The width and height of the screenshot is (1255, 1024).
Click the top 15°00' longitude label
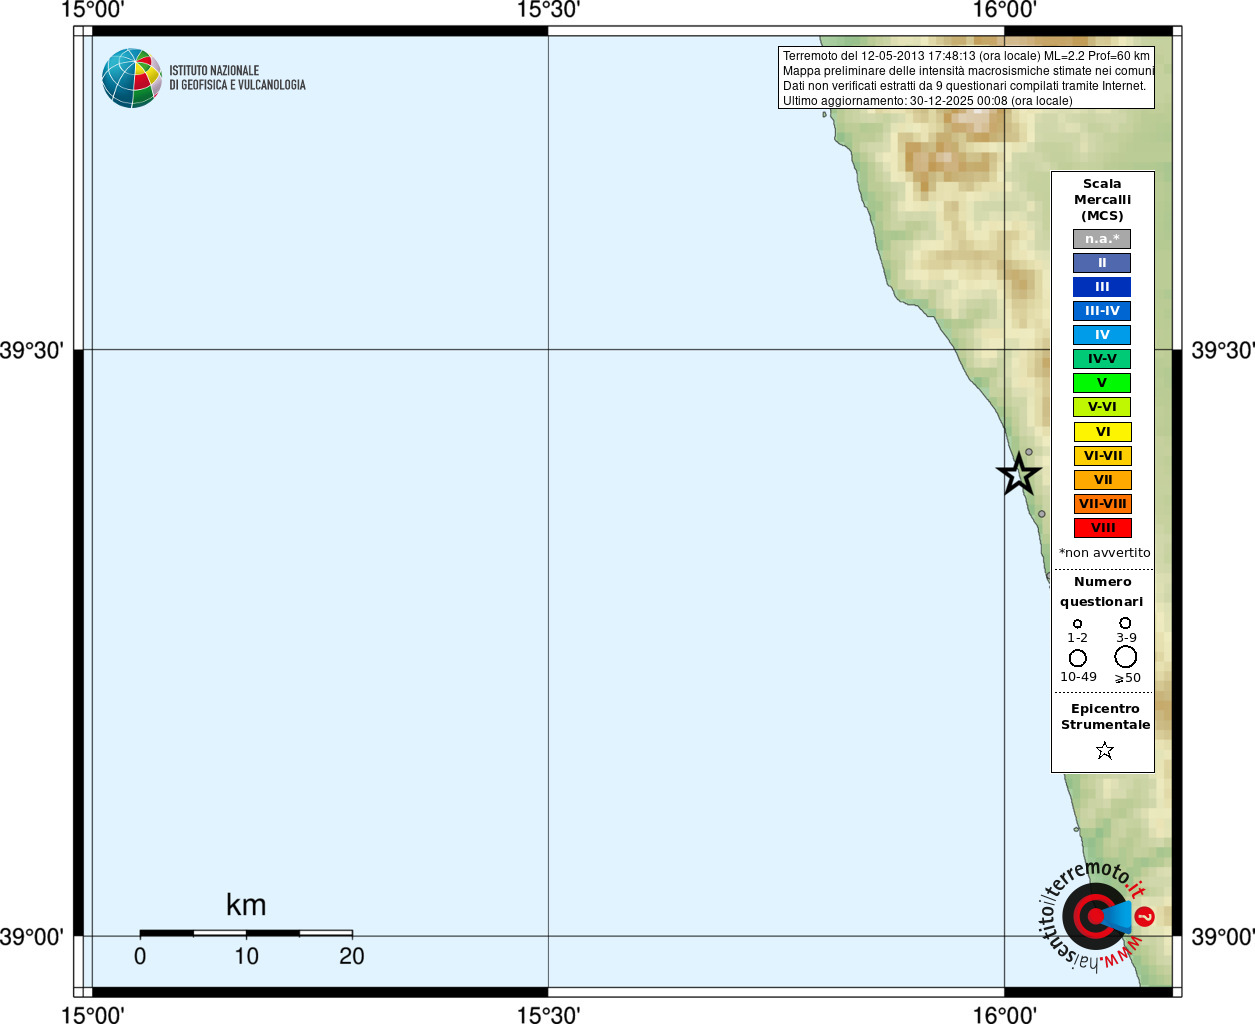coord(92,10)
